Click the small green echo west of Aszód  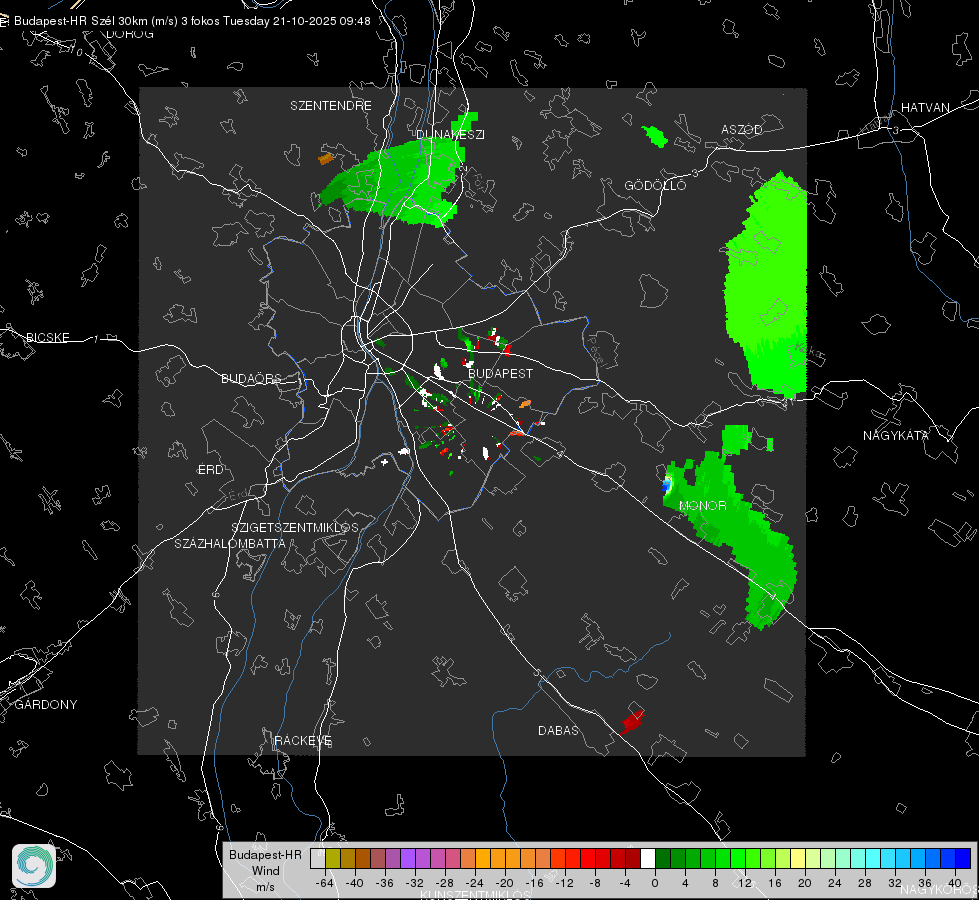tap(654, 136)
